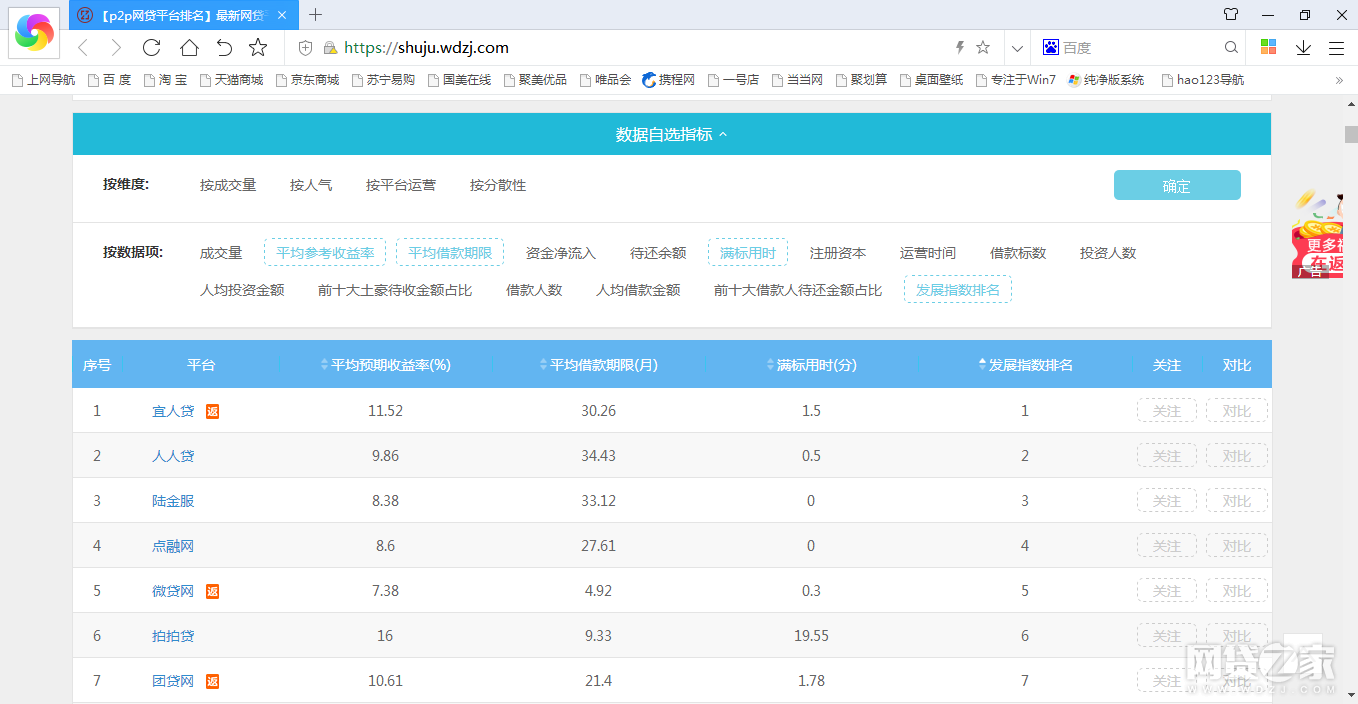1358x704 pixels.
Task: Click the Baidu paw search engine icon
Action: [1051, 48]
